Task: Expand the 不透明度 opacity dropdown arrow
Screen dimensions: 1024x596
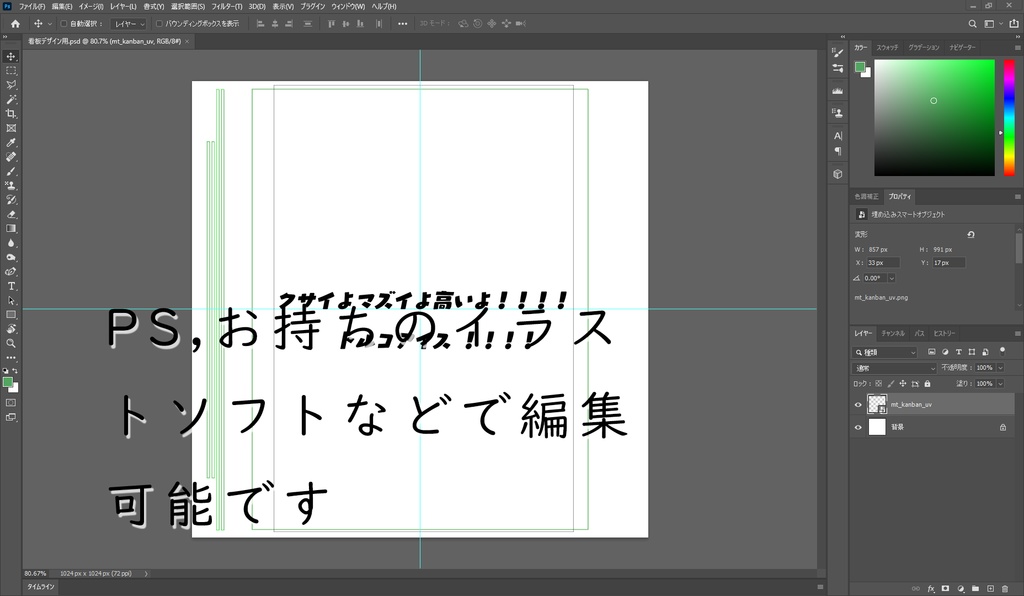Action: (x=1000, y=368)
